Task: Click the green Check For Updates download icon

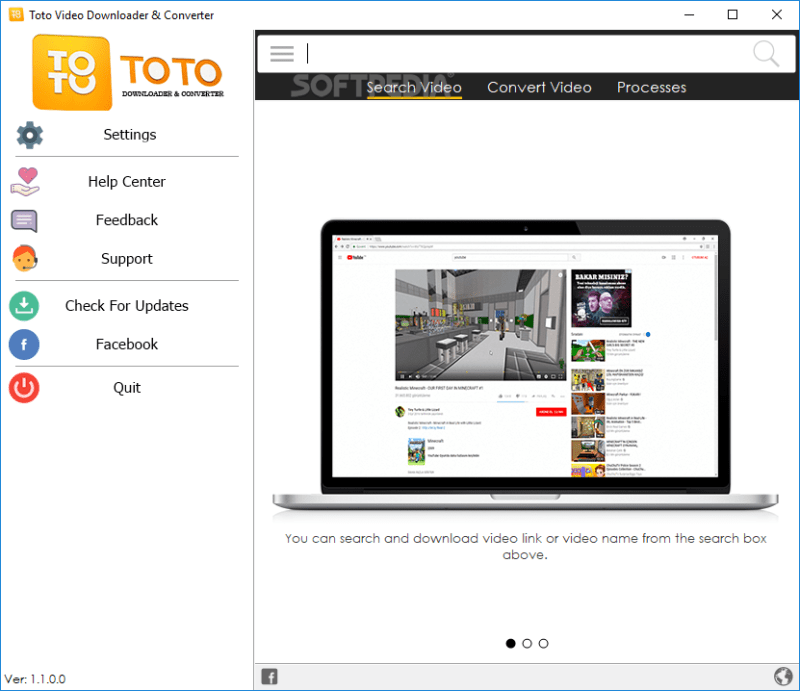Action: click(24, 306)
